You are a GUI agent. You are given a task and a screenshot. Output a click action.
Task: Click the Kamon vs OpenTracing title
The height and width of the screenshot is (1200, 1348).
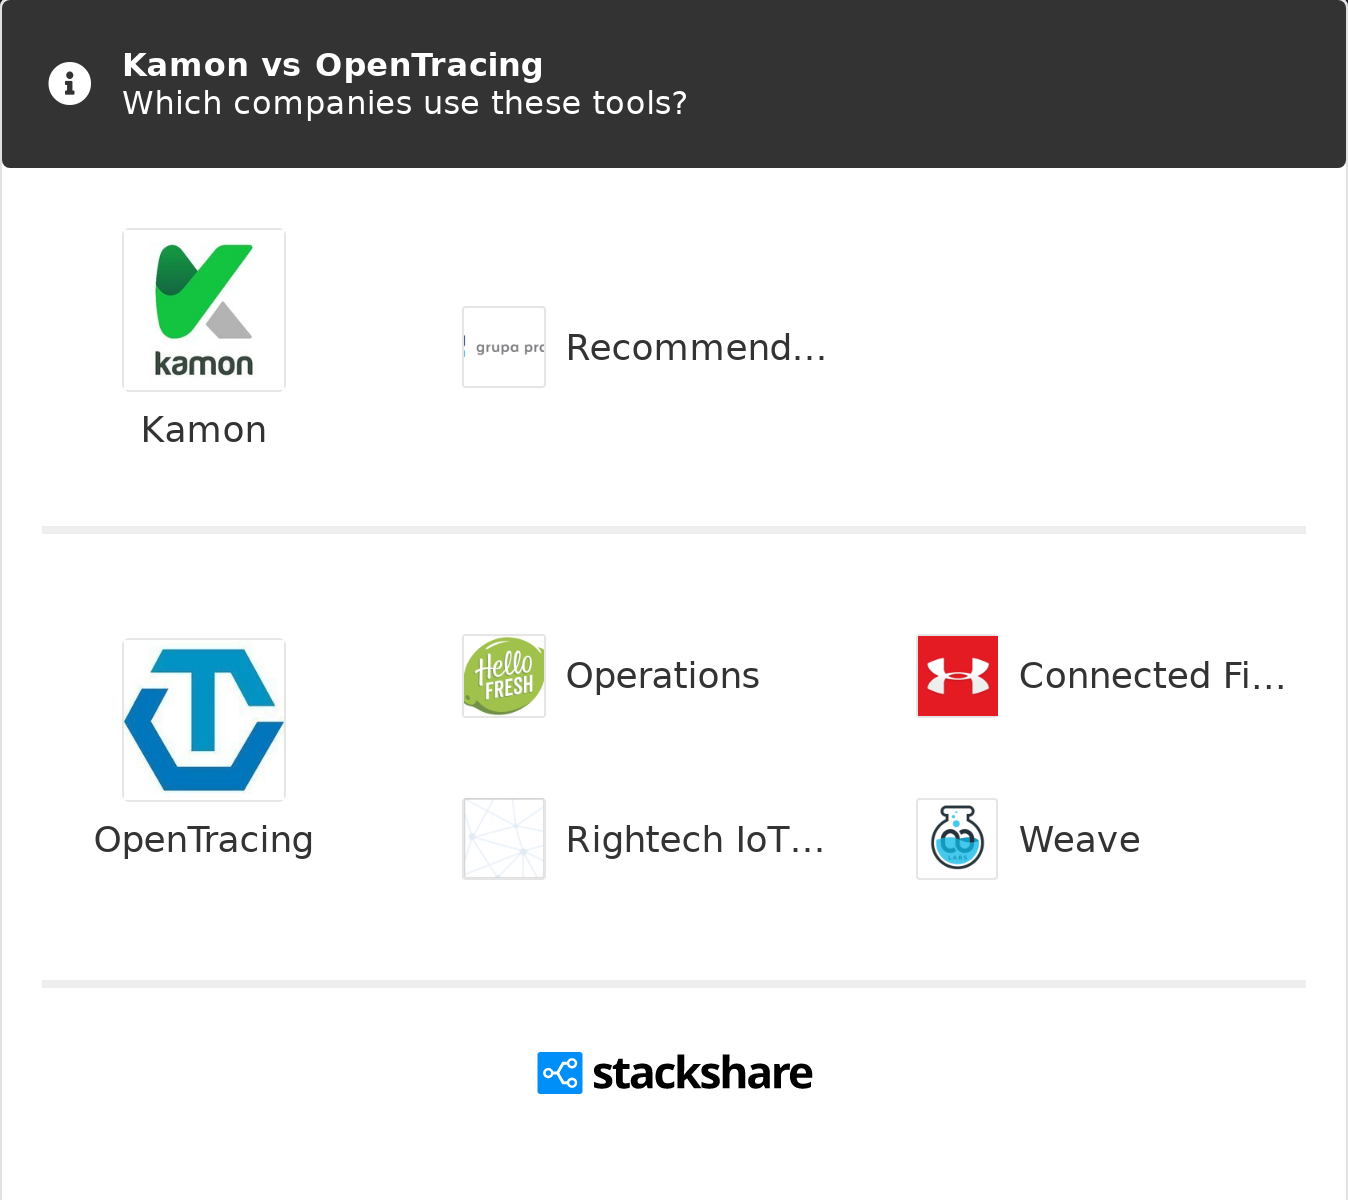[x=332, y=65]
